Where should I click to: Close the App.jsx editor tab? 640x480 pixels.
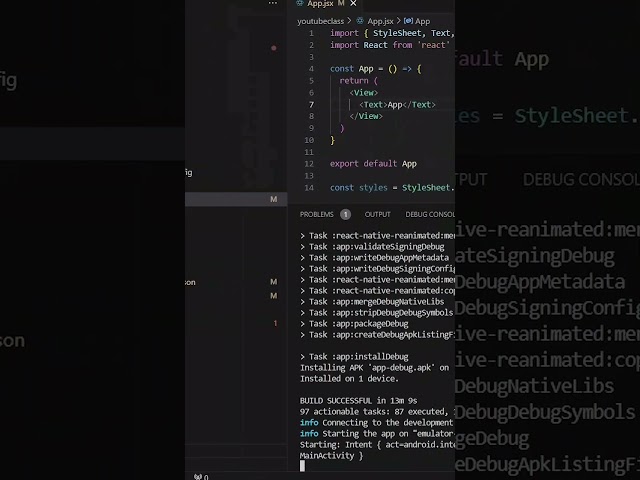click(353, 3)
